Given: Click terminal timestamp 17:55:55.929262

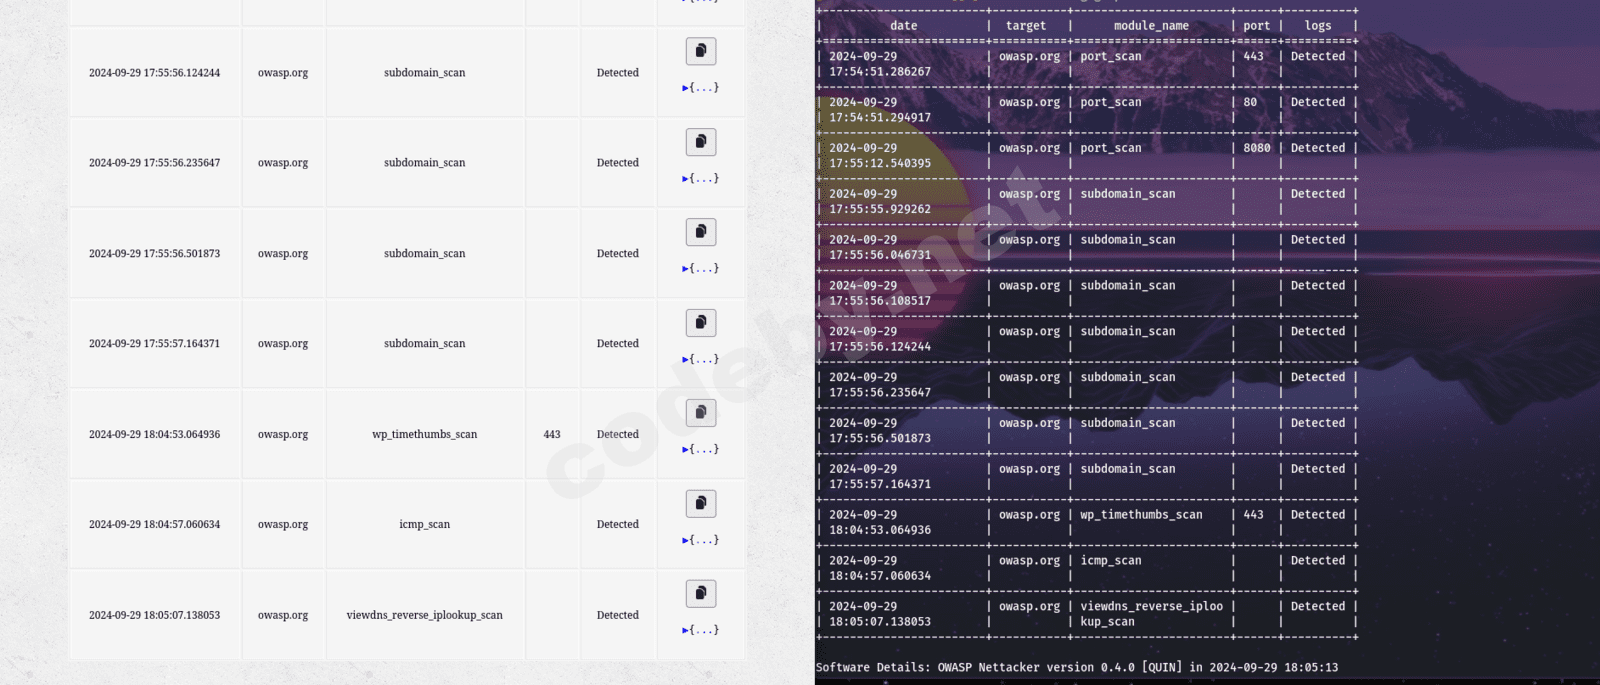Looking at the screenshot, I should pyautogui.click(x=880, y=210).
